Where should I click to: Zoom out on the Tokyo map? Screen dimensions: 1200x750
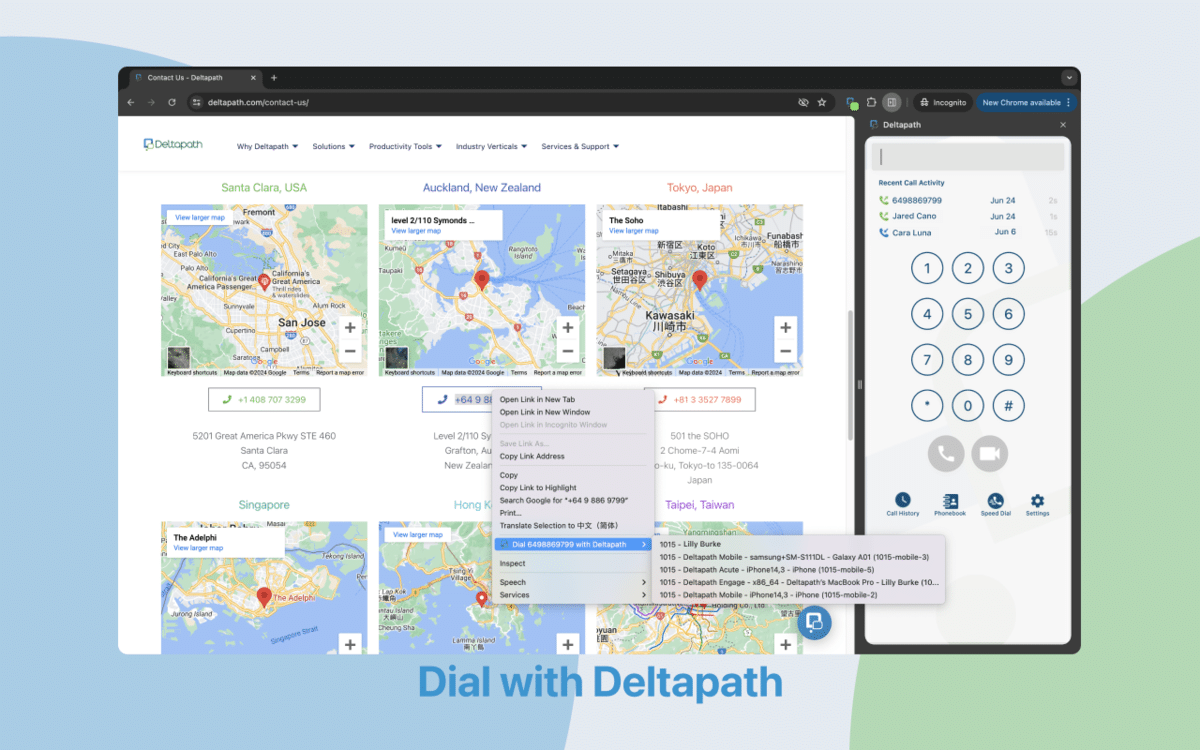[x=786, y=351]
